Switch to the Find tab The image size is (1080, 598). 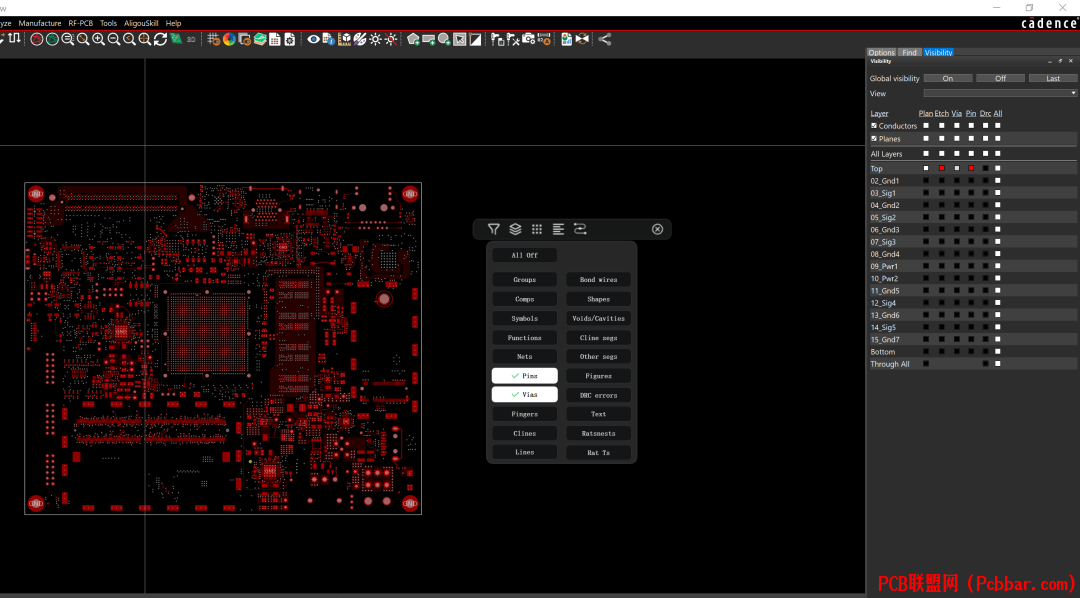pos(909,52)
